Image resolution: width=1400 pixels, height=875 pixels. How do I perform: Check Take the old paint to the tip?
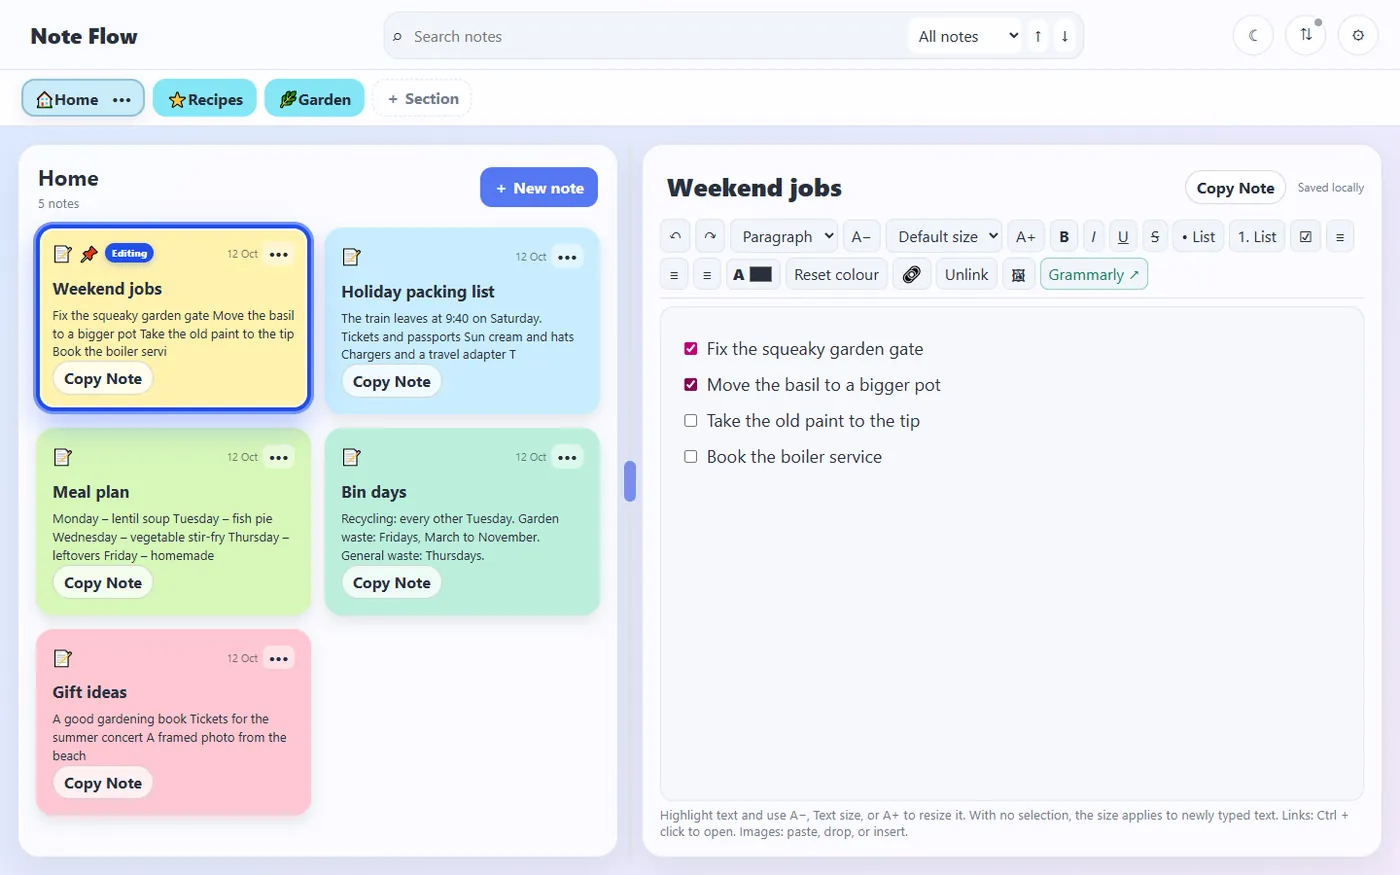(690, 421)
